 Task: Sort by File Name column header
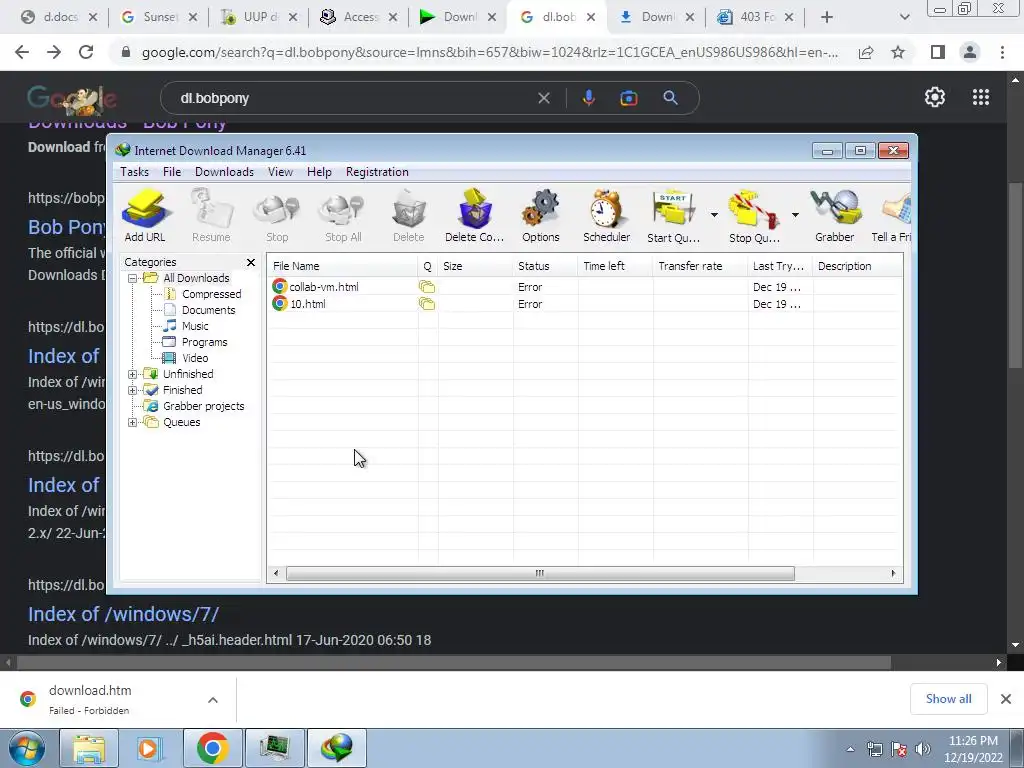click(343, 266)
